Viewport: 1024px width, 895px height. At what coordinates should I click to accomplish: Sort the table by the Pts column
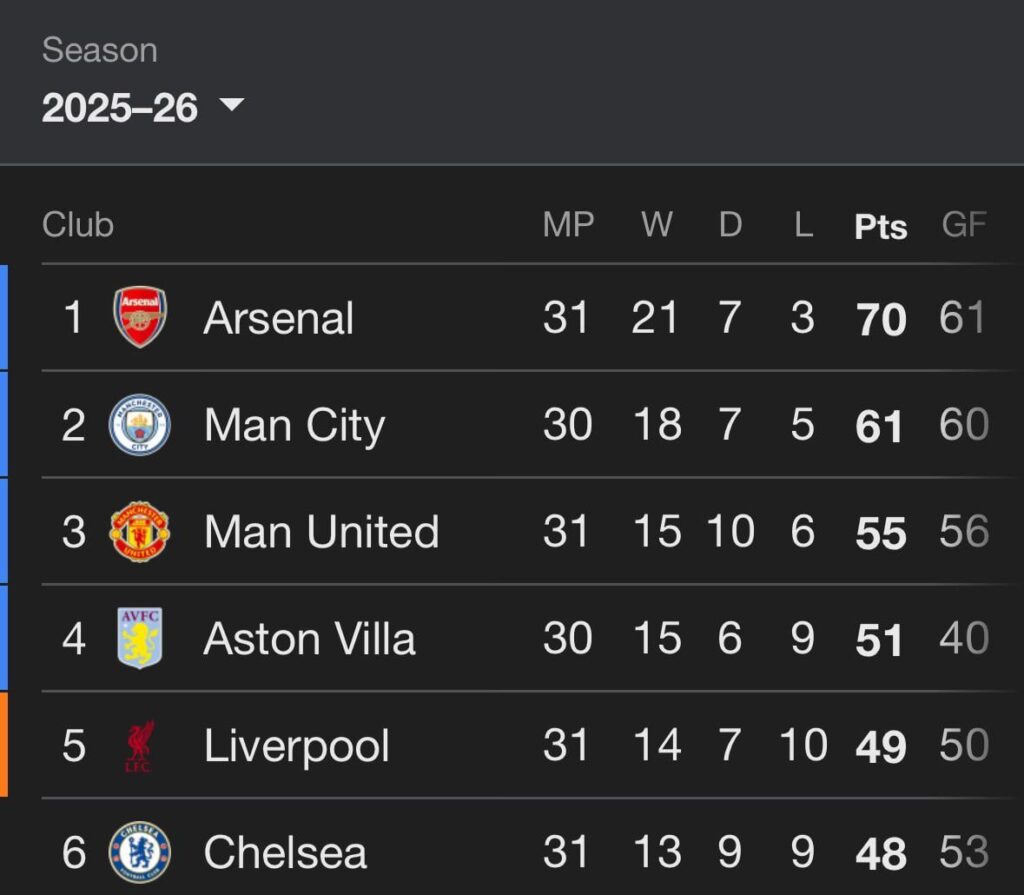(x=878, y=225)
